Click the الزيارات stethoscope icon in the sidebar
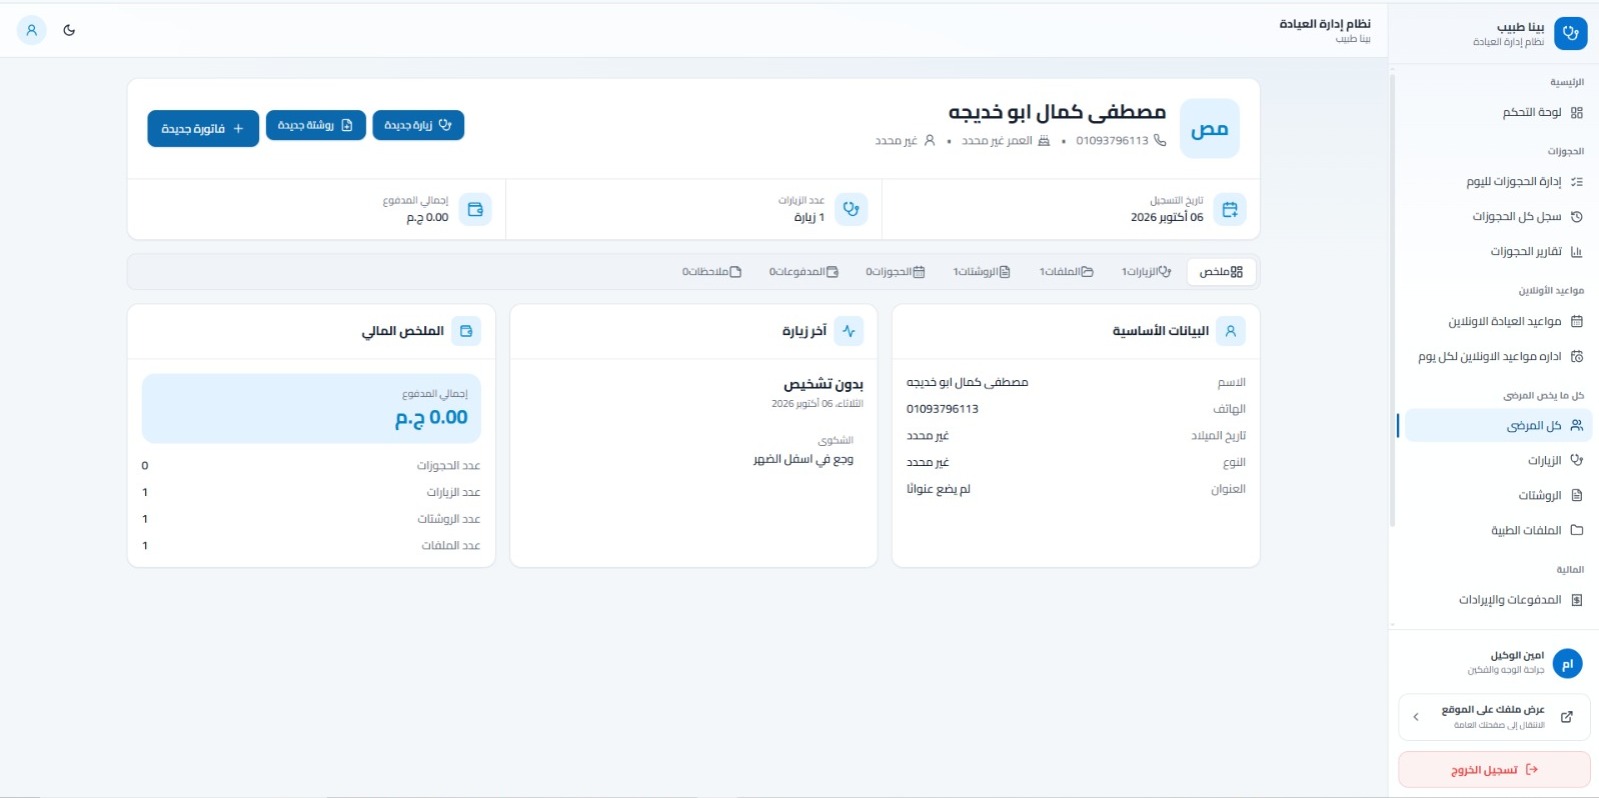 (x=1577, y=461)
